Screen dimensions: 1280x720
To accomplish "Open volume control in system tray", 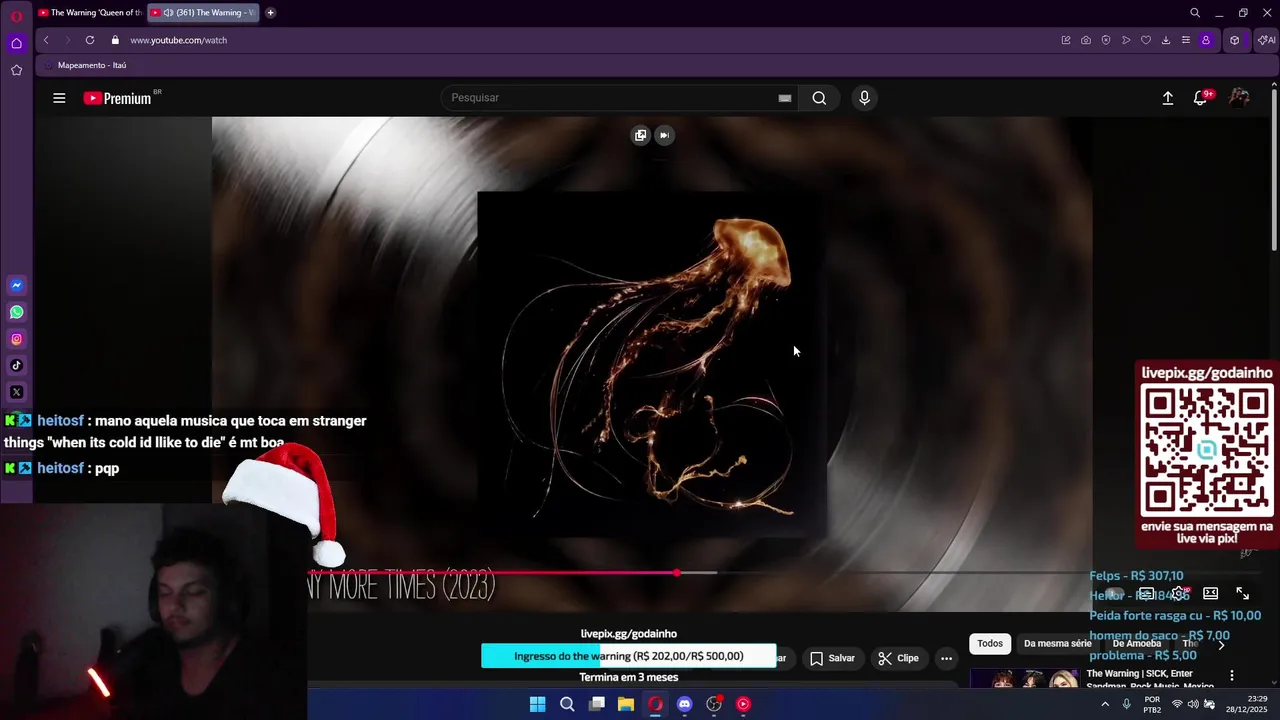I will (x=1193, y=704).
